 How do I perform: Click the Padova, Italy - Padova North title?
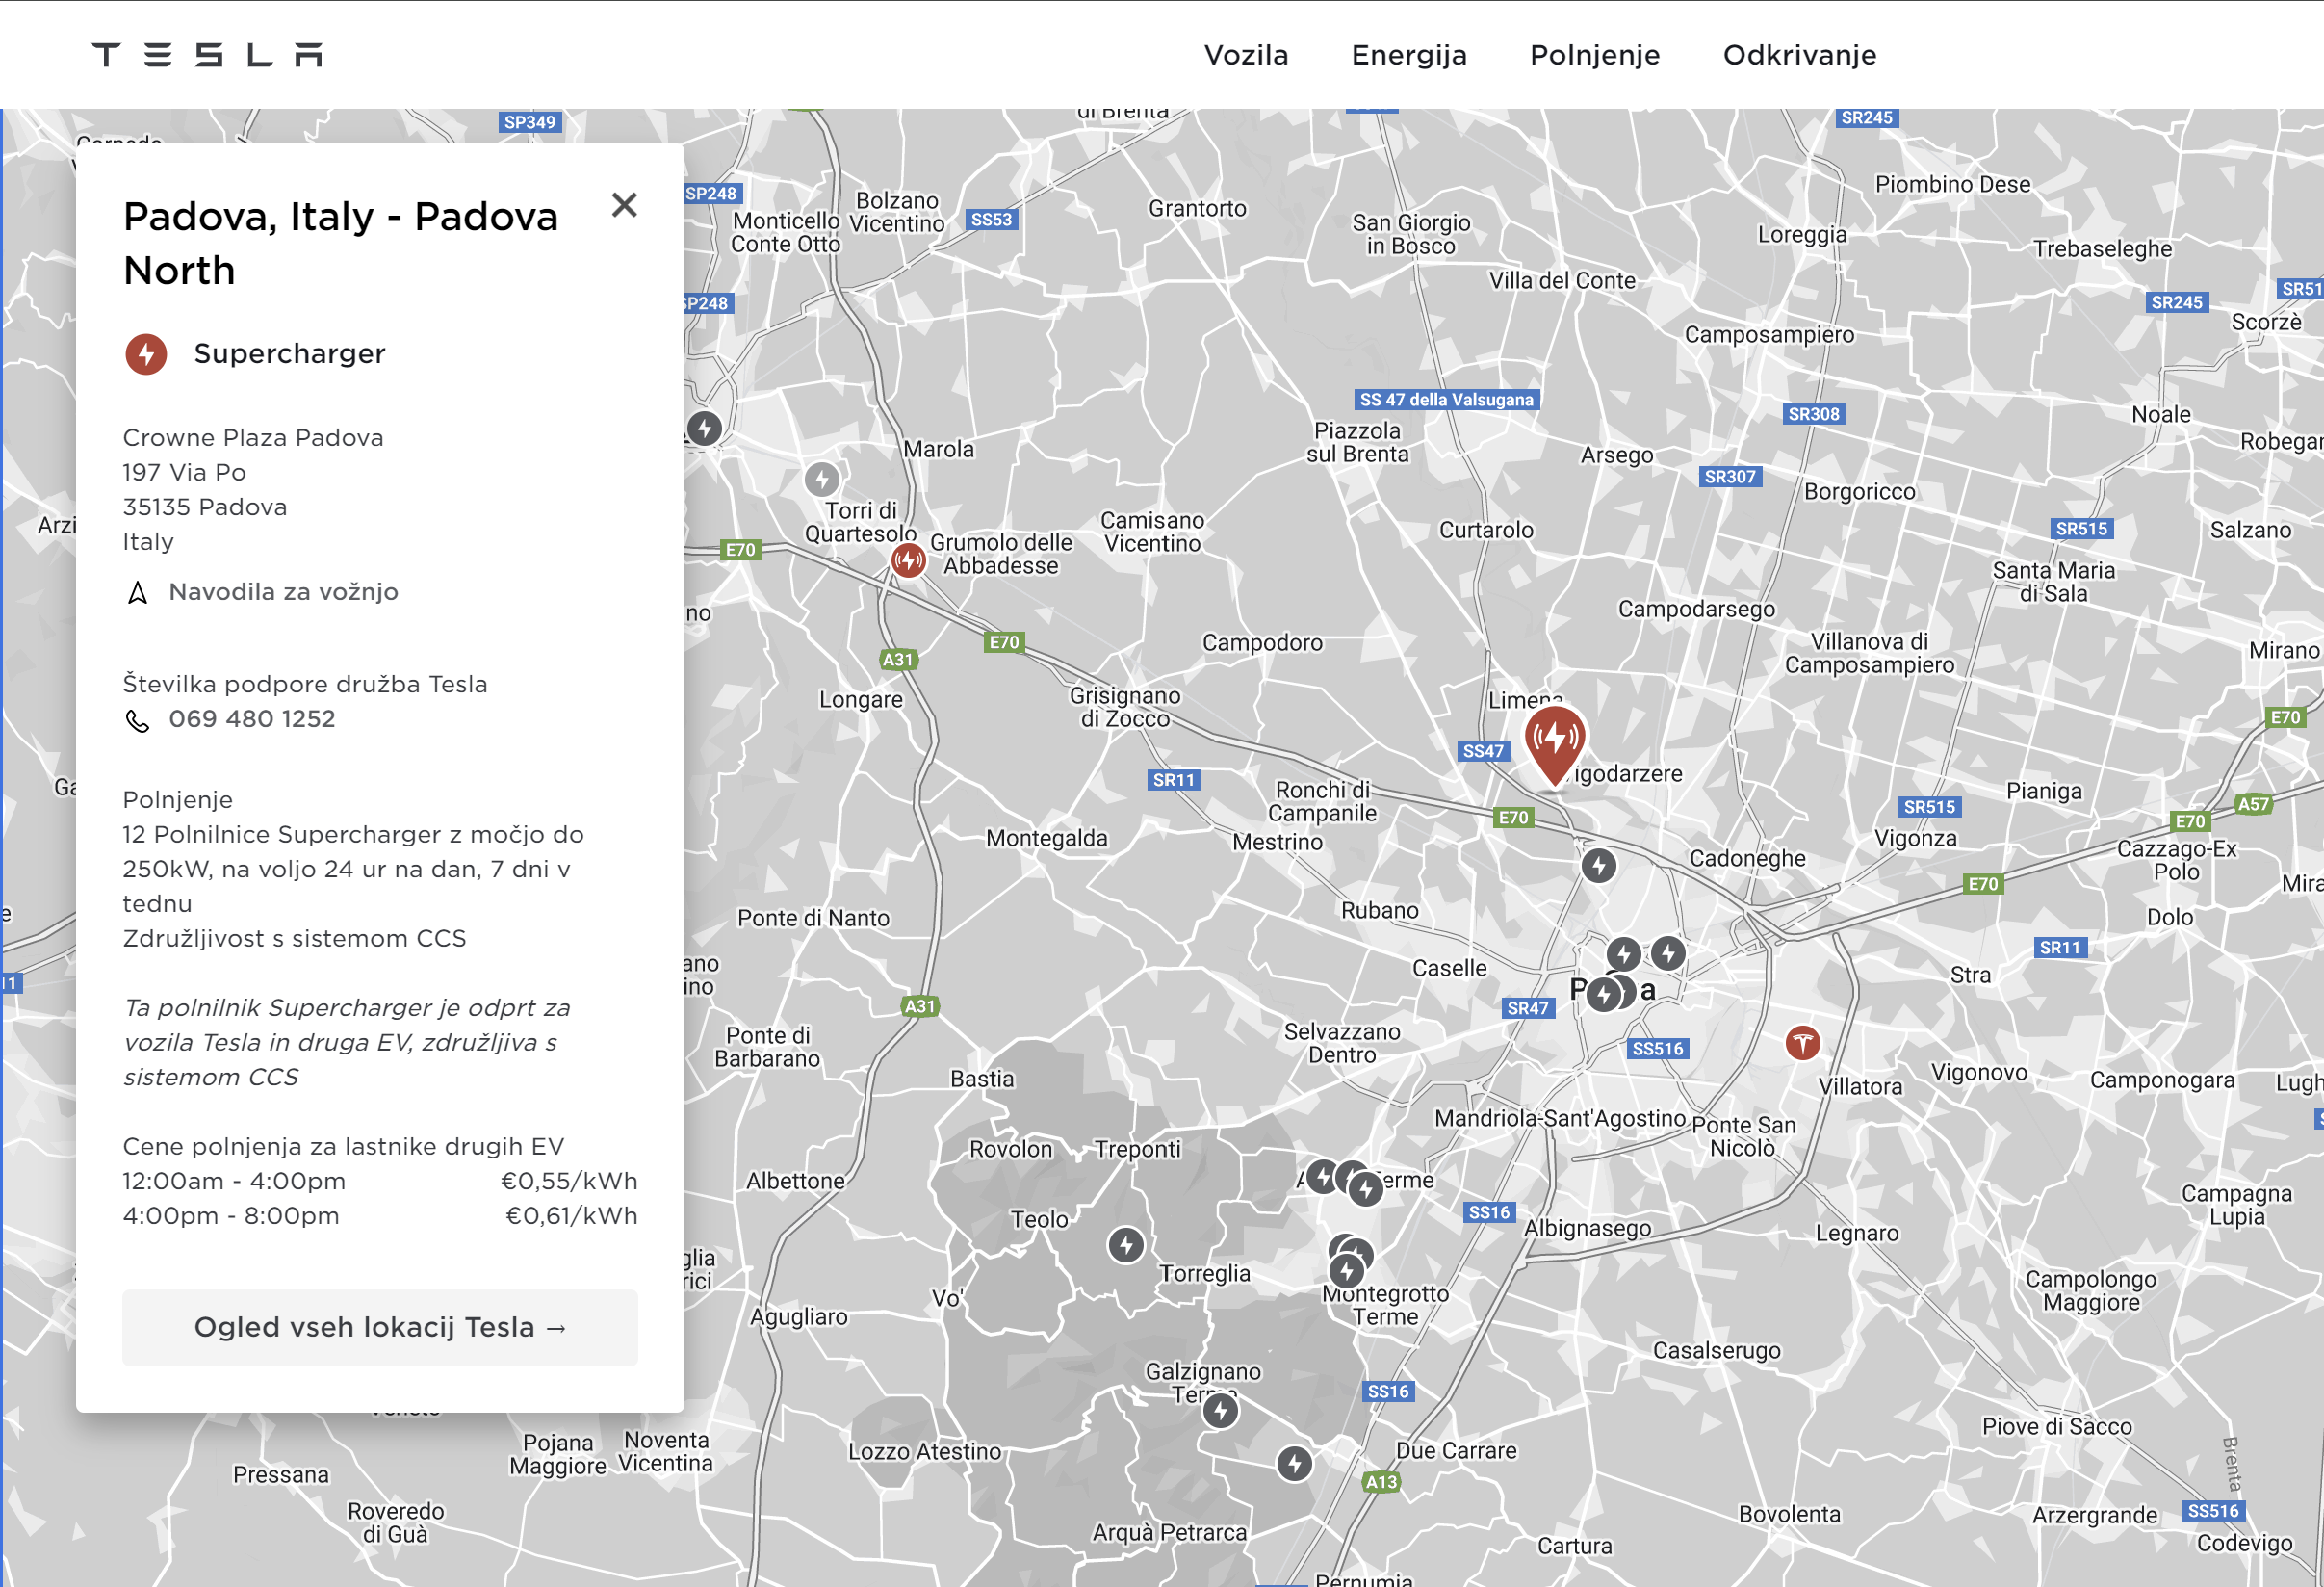coord(340,243)
